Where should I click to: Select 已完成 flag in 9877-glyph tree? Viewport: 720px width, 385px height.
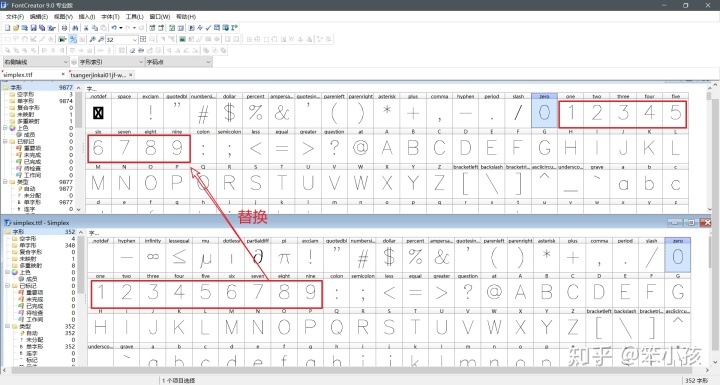tap(32, 162)
